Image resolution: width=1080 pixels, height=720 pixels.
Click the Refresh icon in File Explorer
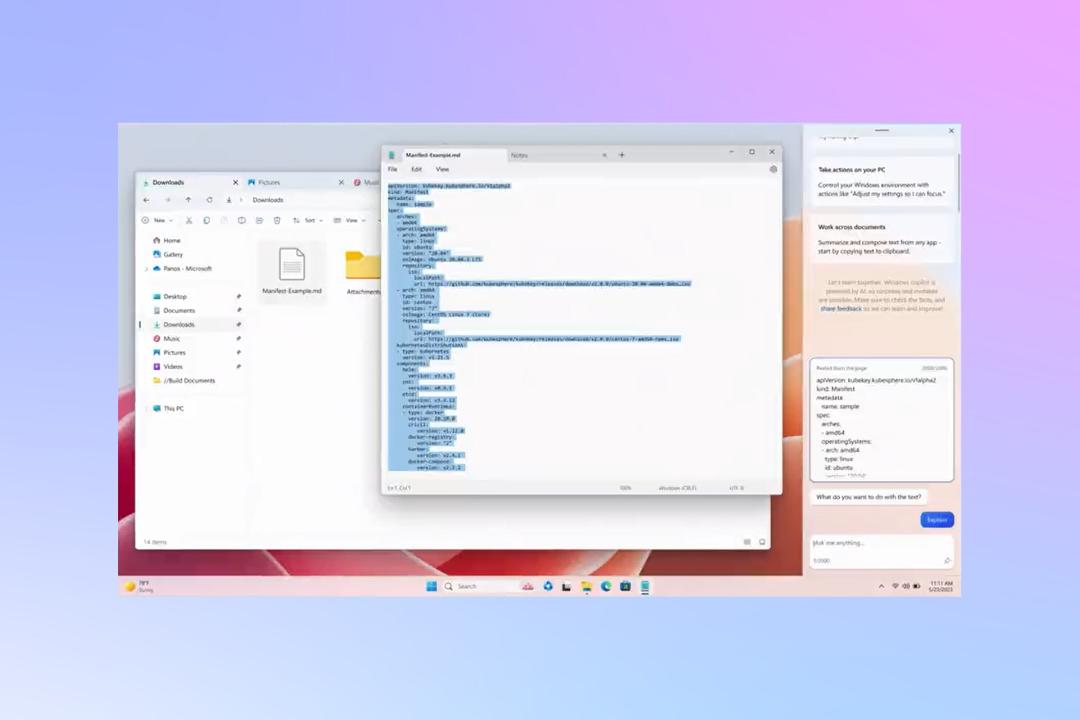click(209, 200)
